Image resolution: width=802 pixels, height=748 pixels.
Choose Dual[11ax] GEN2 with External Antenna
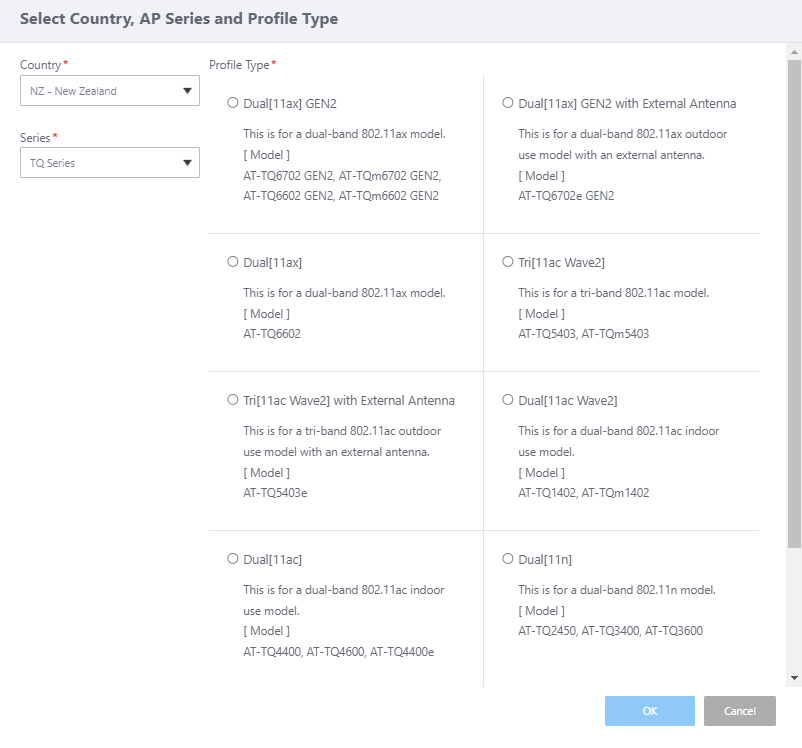click(x=508, y=103)
